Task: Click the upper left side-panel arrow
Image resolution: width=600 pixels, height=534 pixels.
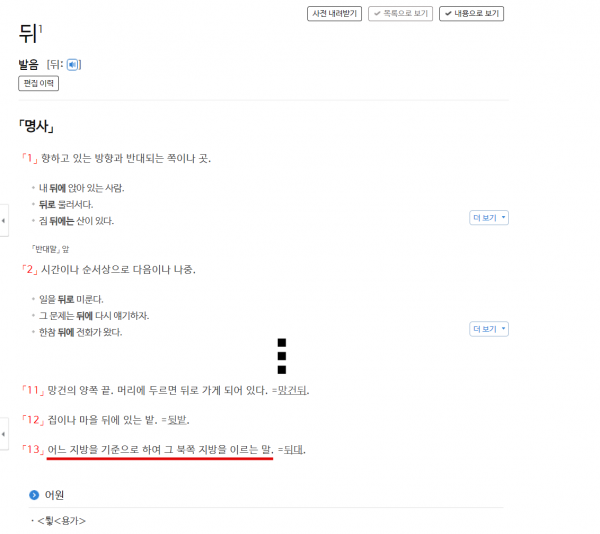Action: tap(3, 221)
